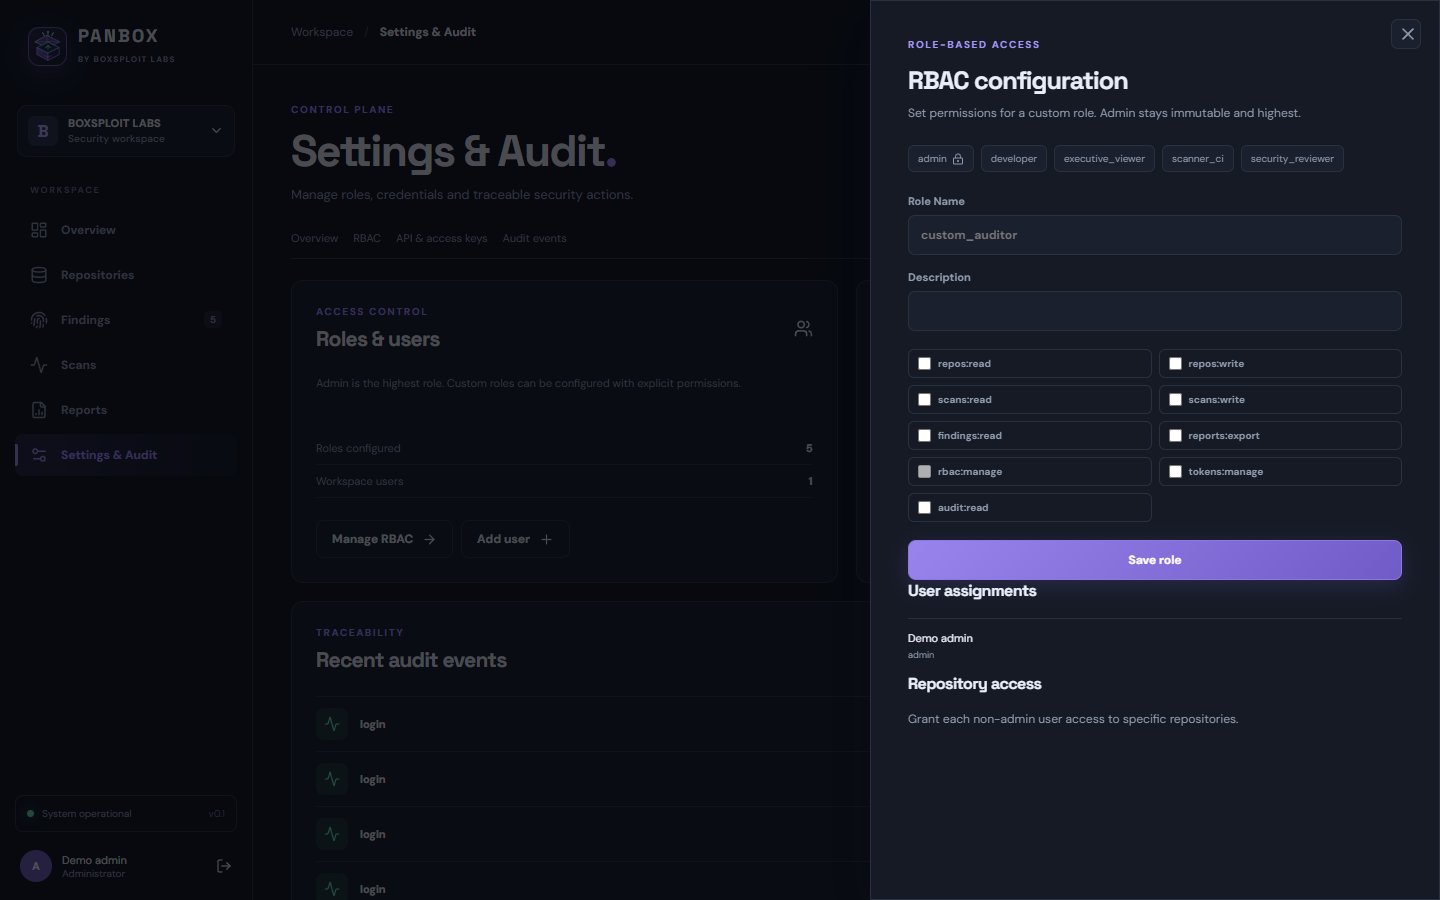Check the audit:read permission
Viewport: 1440px width, 900px height.
coord(924,508)
